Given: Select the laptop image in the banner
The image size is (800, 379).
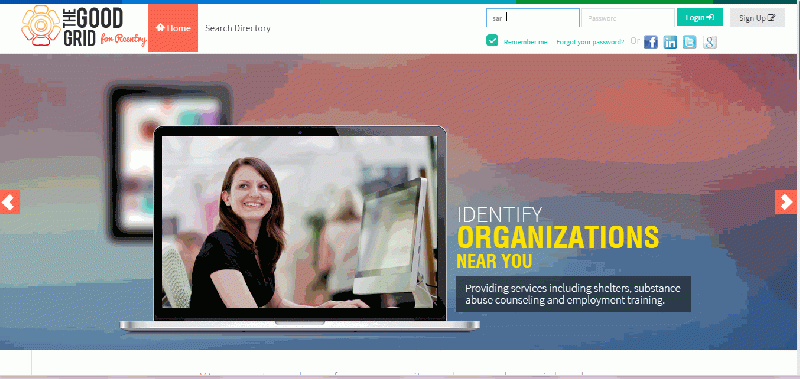Looking at the screenshot, I should [300, 228].
